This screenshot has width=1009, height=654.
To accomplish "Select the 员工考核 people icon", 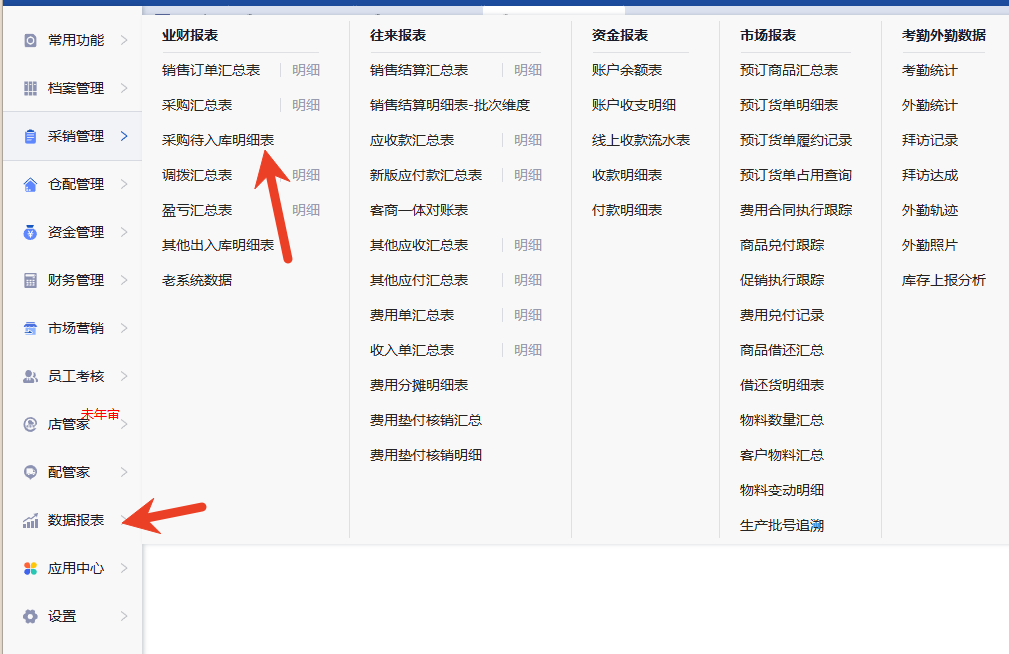I will tap(30, 376).
